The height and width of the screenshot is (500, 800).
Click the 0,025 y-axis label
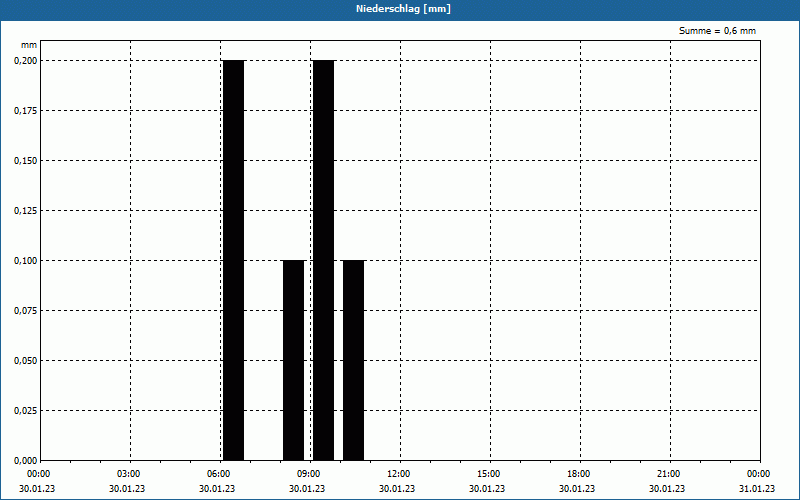pyautogui.click(x=26, y=411)
